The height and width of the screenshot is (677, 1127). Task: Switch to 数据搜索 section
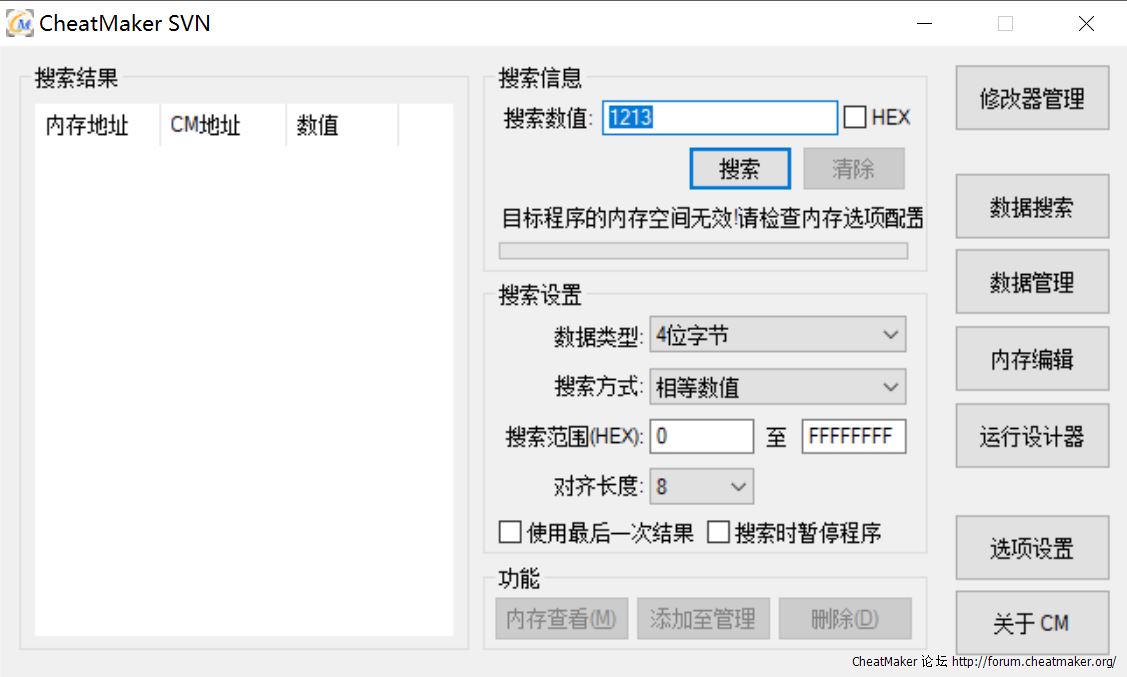point(1032,206)
